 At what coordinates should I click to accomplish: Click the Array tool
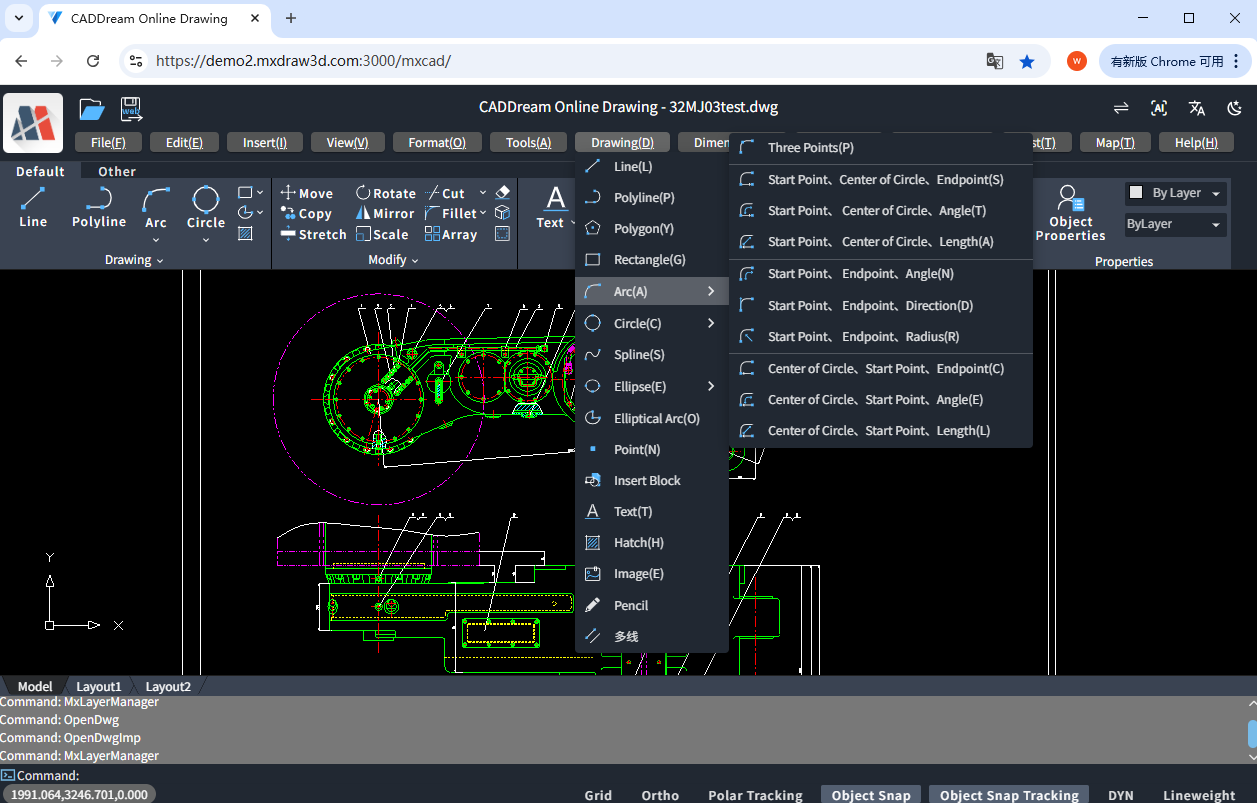click(x=451, y=235)
